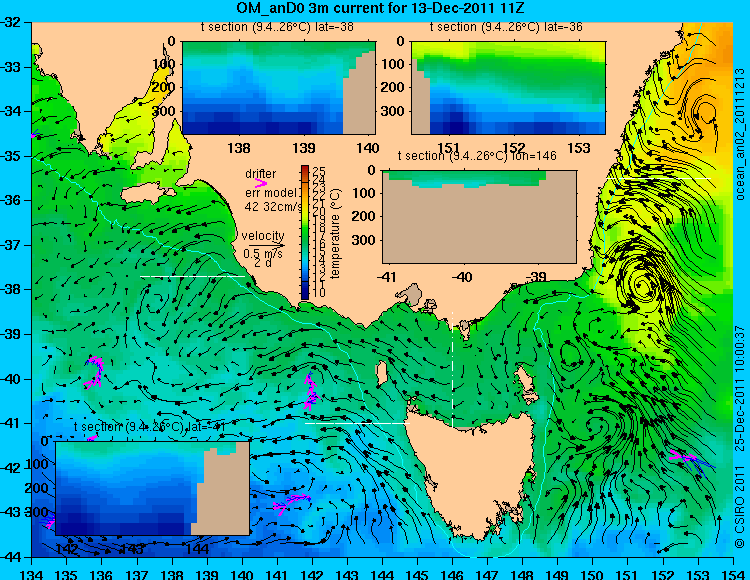Open the temperature section inset labeled lat=-41
The width and height of the screenshot is (750, 580).
tap(153, 488)
